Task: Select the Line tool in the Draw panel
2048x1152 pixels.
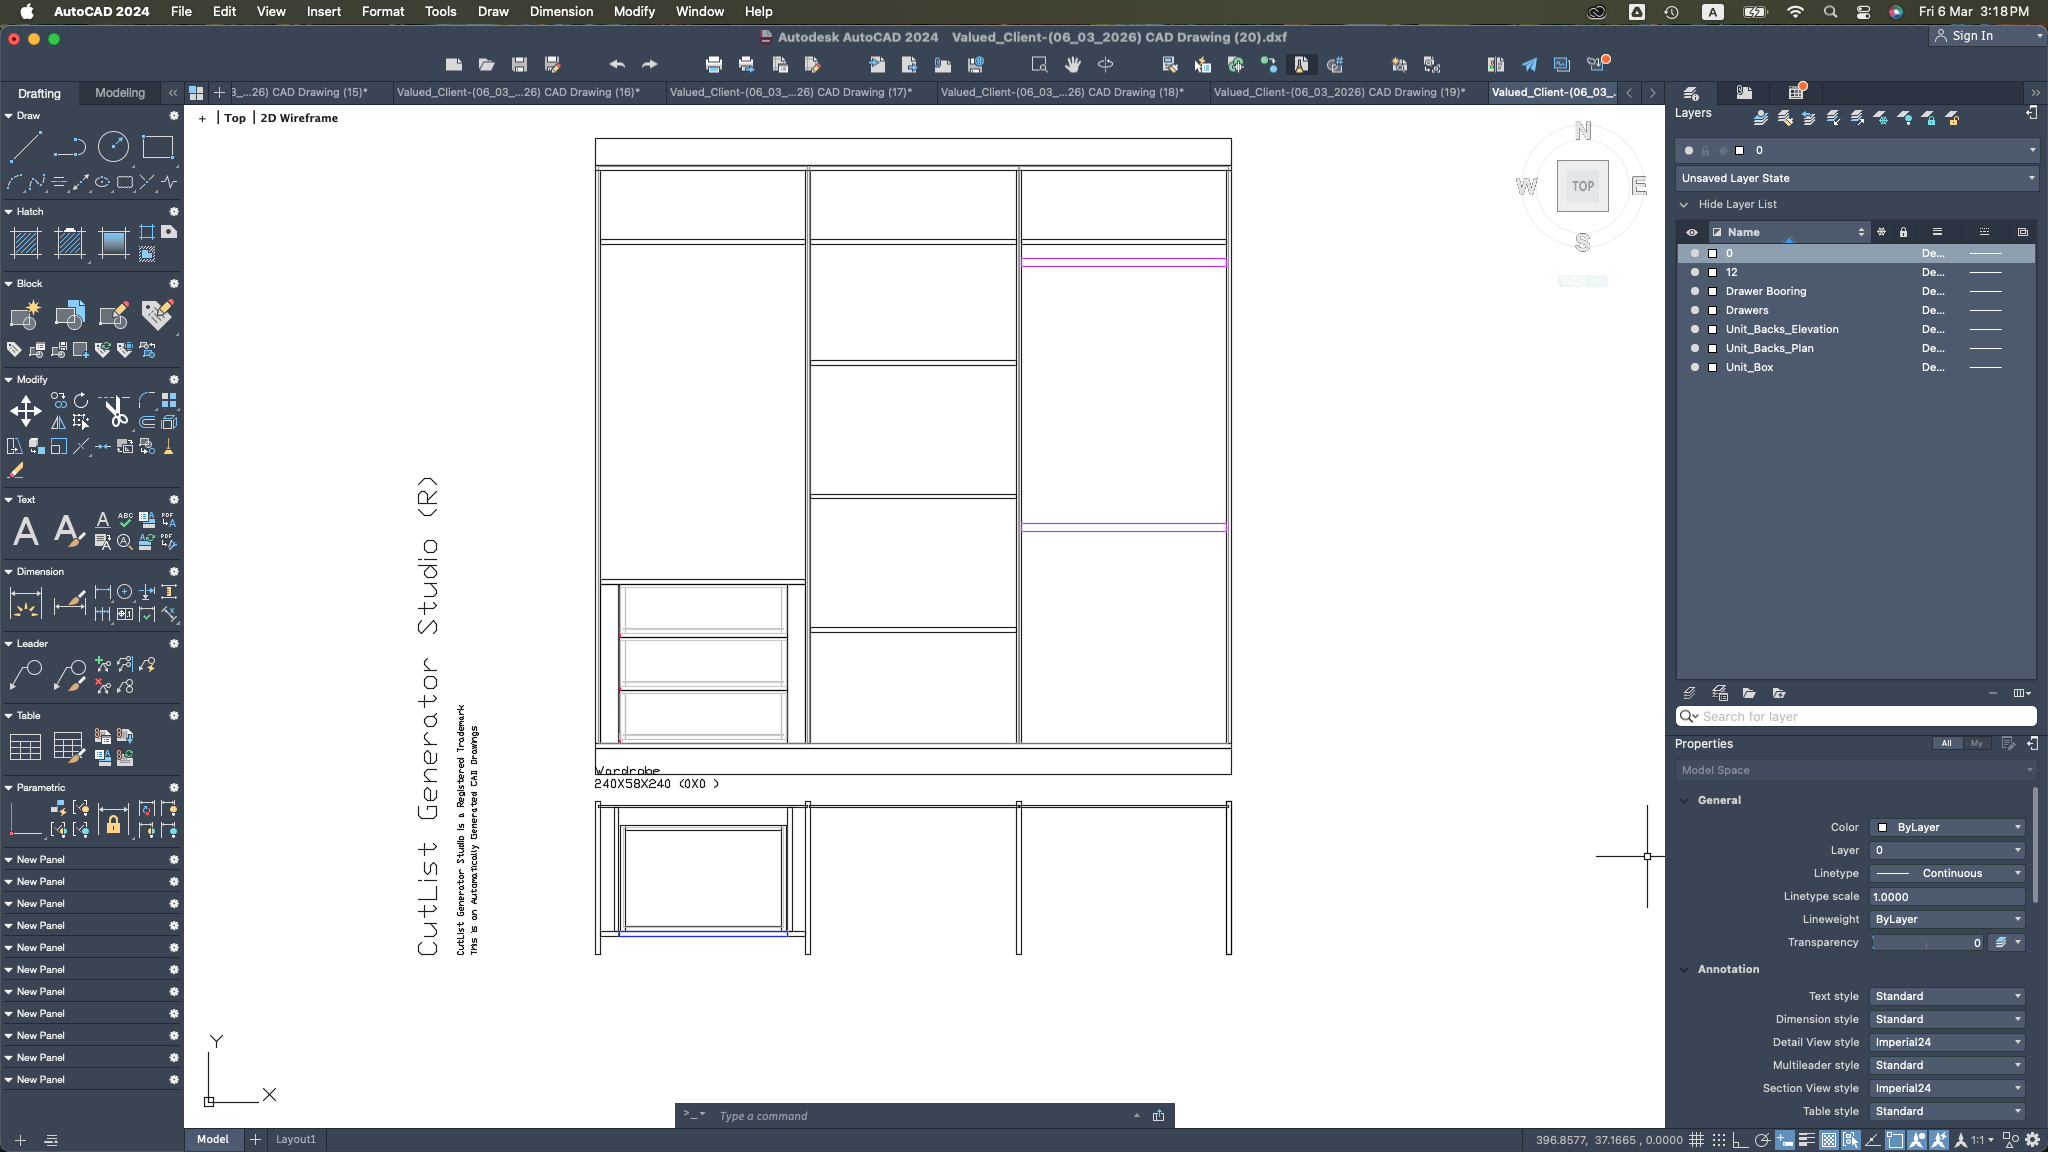Action: coord(27,147)
